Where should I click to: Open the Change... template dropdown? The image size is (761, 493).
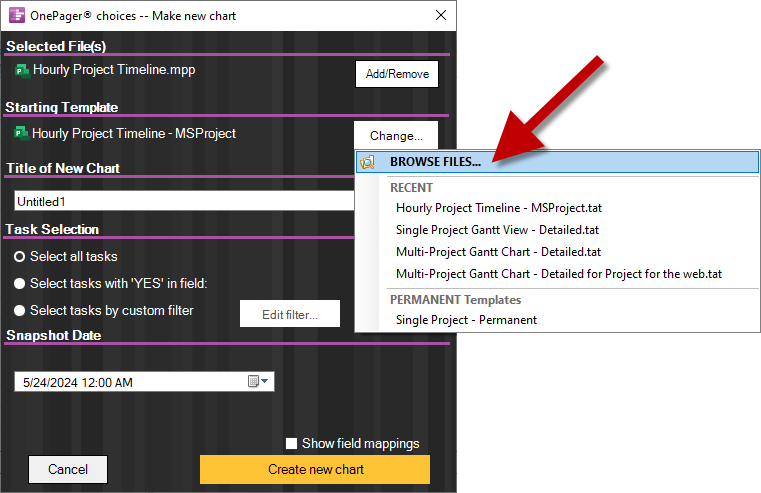tap(396, 135)
